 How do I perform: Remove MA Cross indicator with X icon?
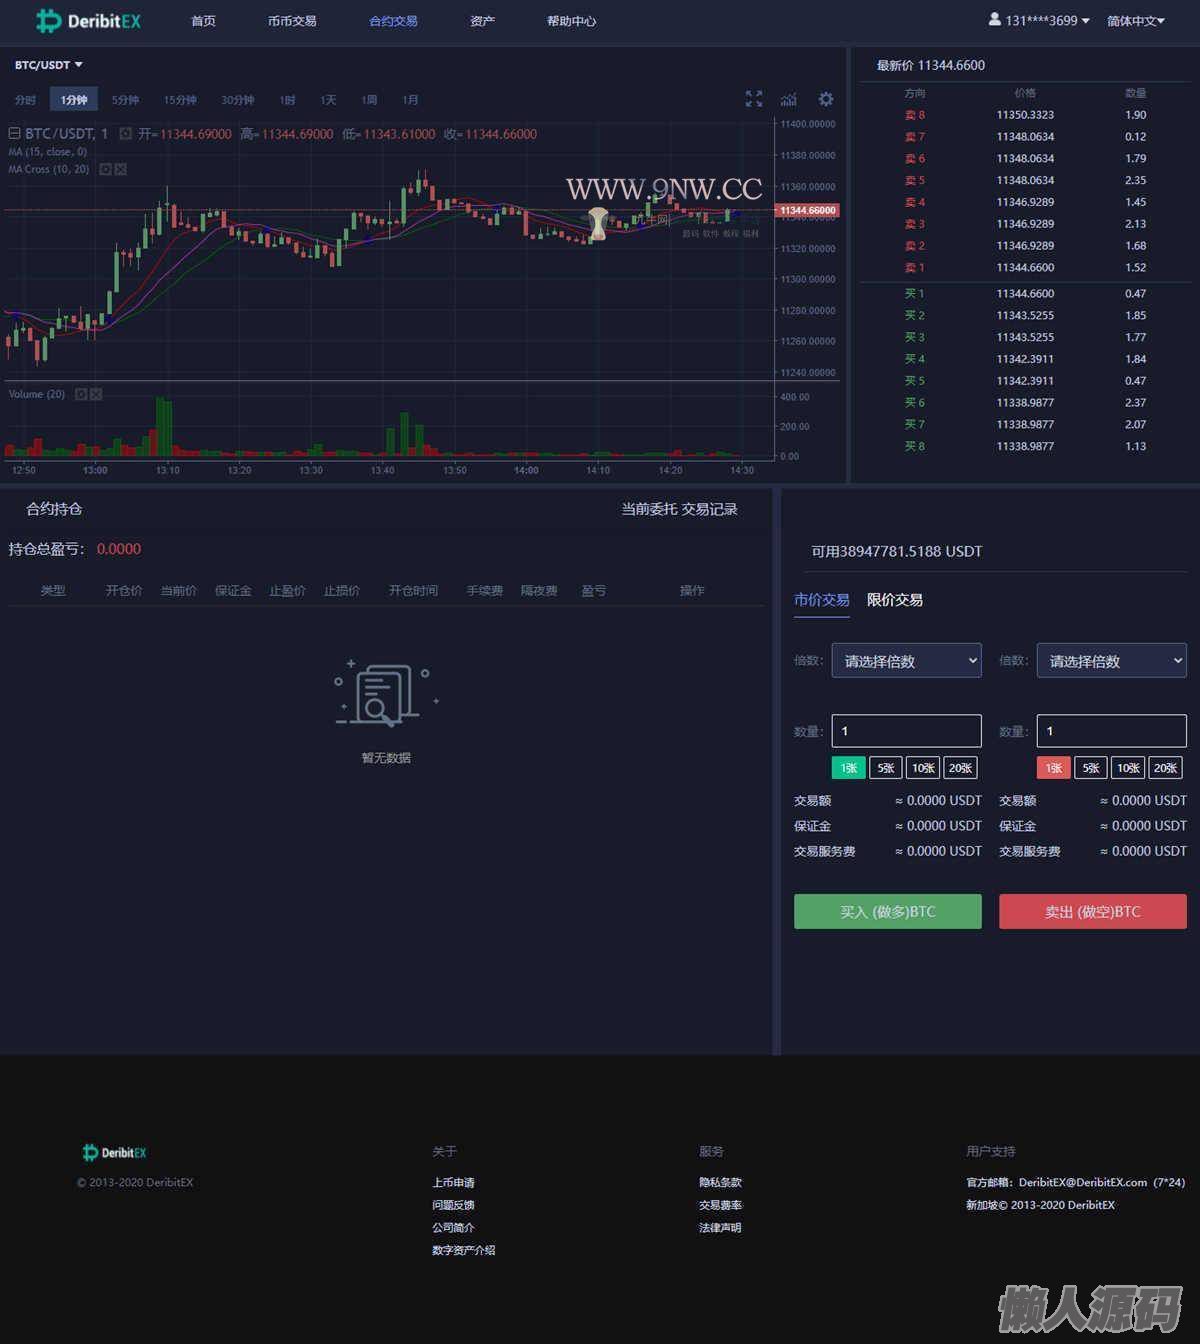[120, 169]
